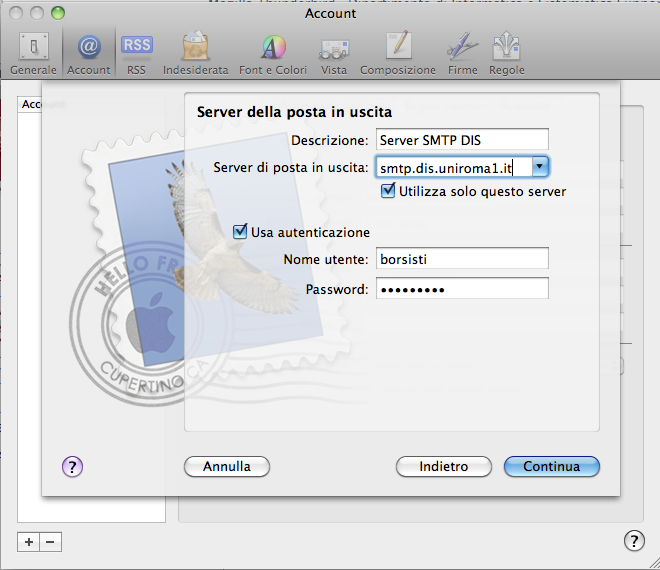This screenshot has width=660, height=570.
Task: Click the Descrizione text field
Action: pyautogui.click(x=462, y=140)
